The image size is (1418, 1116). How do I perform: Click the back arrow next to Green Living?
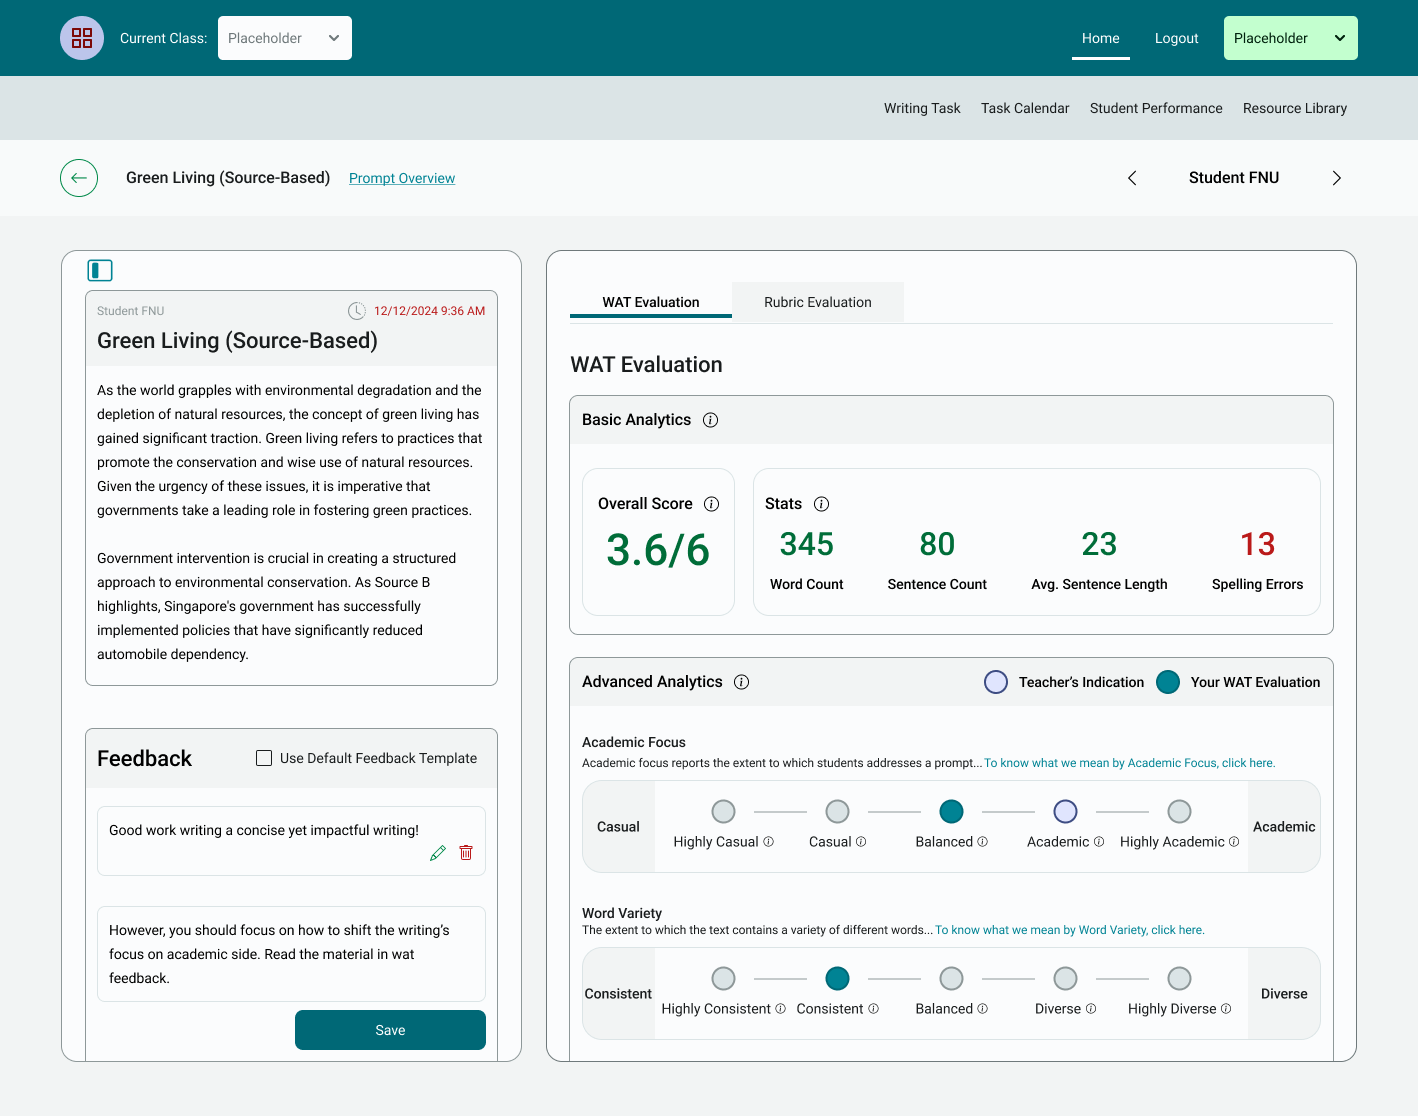point(78,177)
